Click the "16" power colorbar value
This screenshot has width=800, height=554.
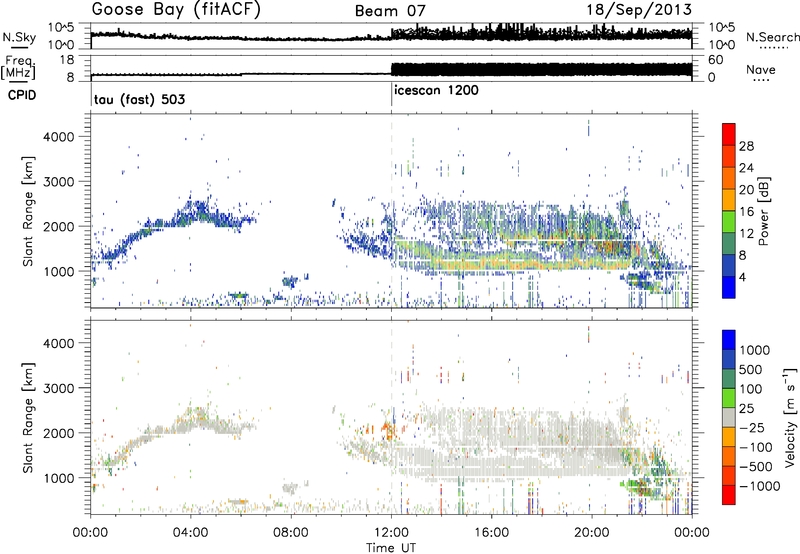coord(746,212)
